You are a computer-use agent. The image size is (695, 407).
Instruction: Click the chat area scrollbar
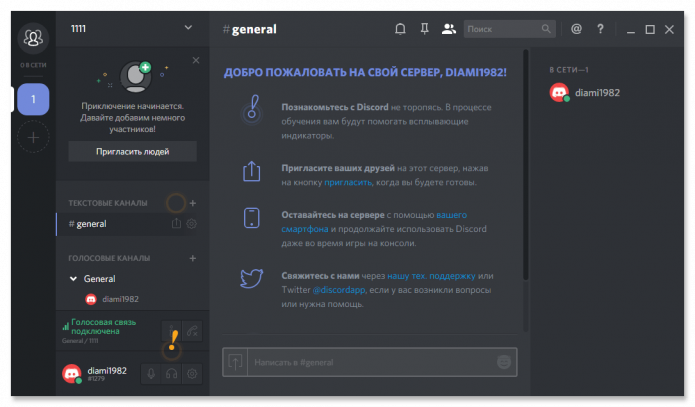coord(526,164)
